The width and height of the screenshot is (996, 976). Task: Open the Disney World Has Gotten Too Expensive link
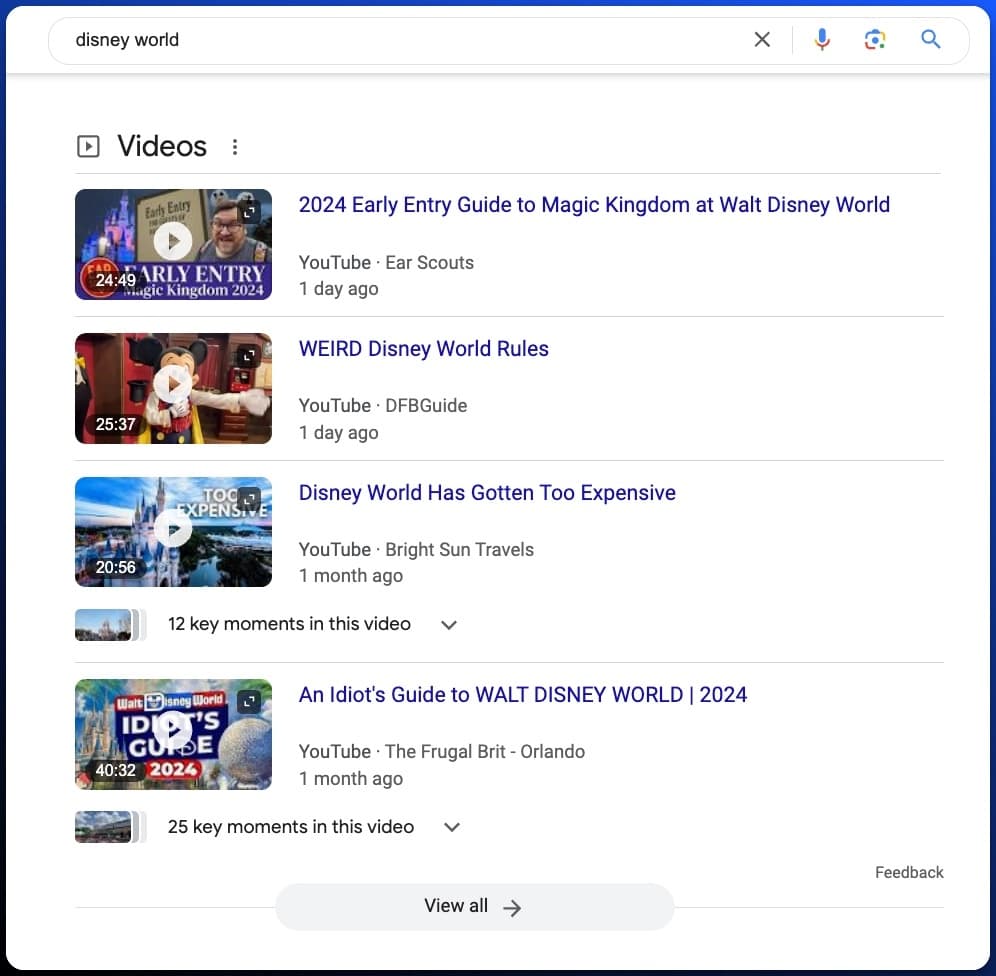[x=487, y=493]
